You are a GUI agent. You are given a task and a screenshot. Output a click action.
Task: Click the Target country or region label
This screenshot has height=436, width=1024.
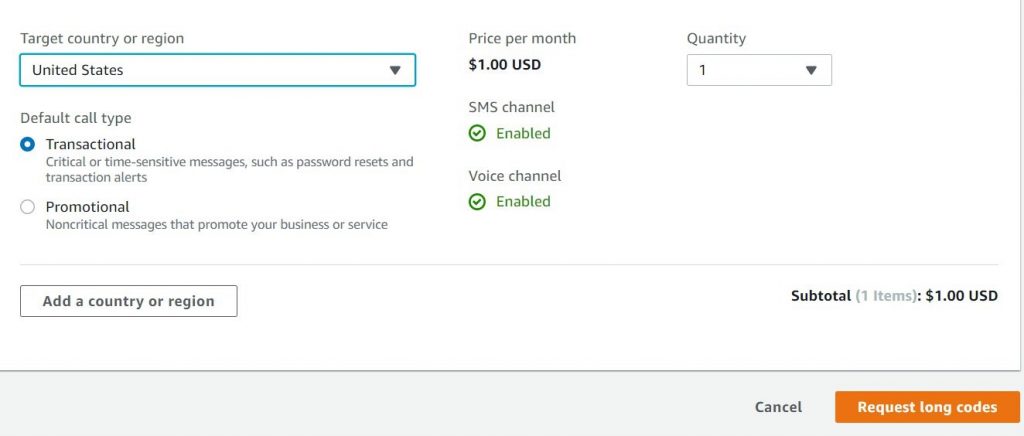pos(102,39)
